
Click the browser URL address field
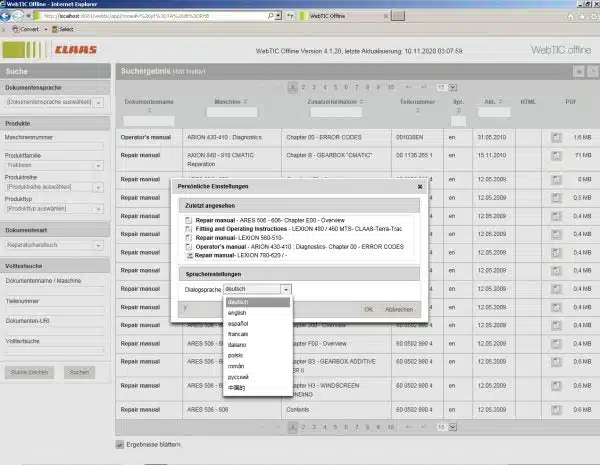pyautogui.click(x=154, y=16)
